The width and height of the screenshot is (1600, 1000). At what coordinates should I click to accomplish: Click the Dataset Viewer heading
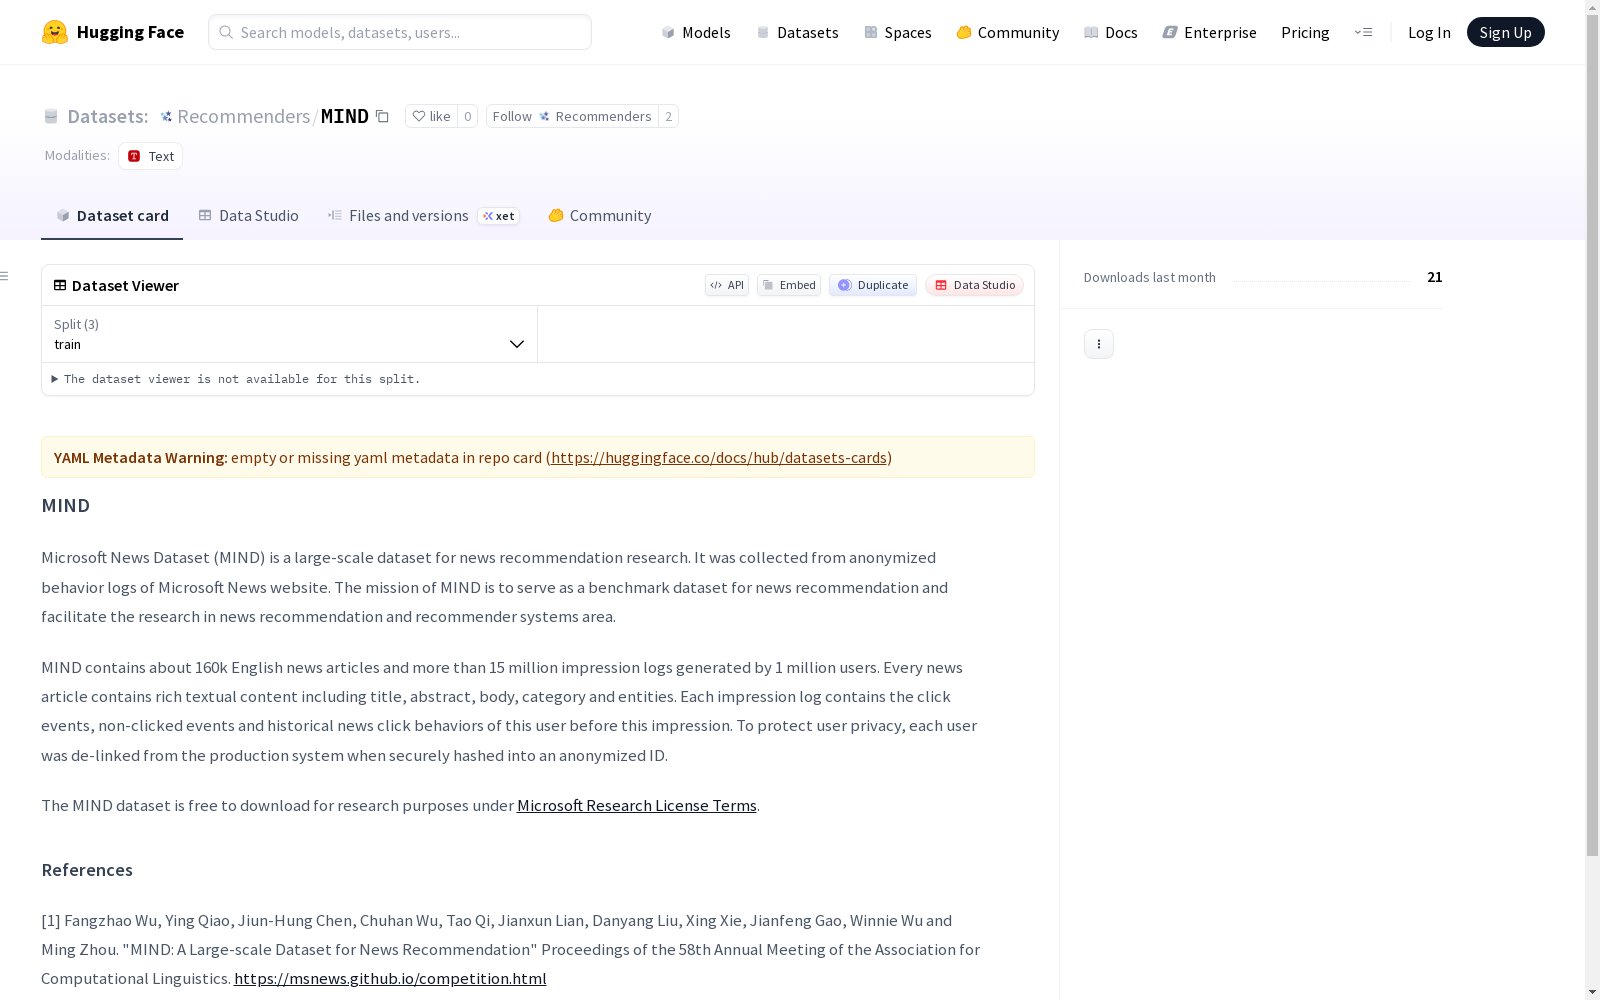(125, 285)
